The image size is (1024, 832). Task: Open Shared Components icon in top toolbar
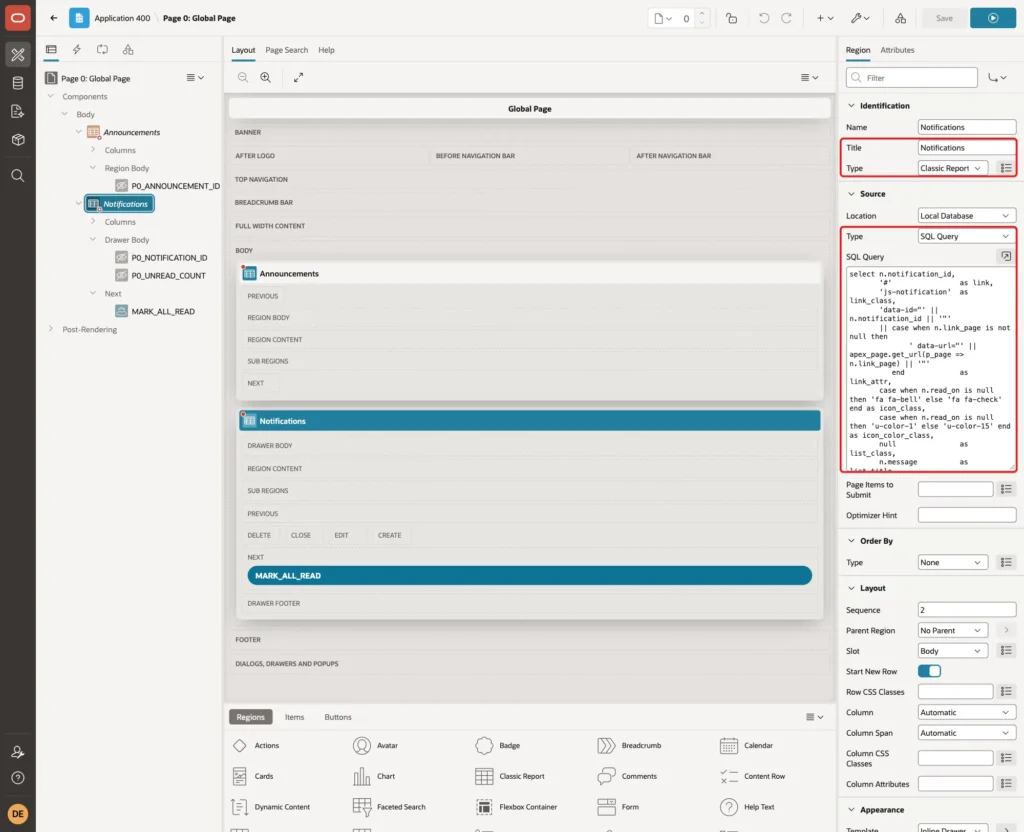(900, 18)
